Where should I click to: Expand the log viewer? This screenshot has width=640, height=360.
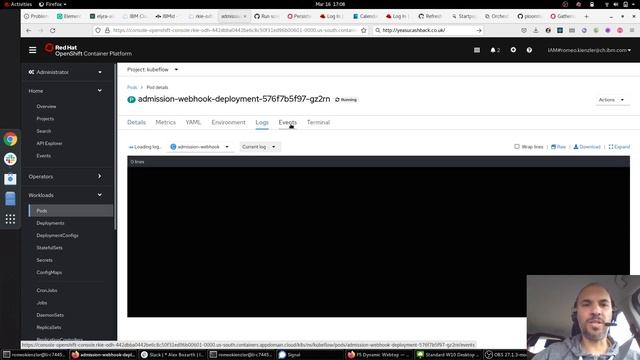click(619, 147)
